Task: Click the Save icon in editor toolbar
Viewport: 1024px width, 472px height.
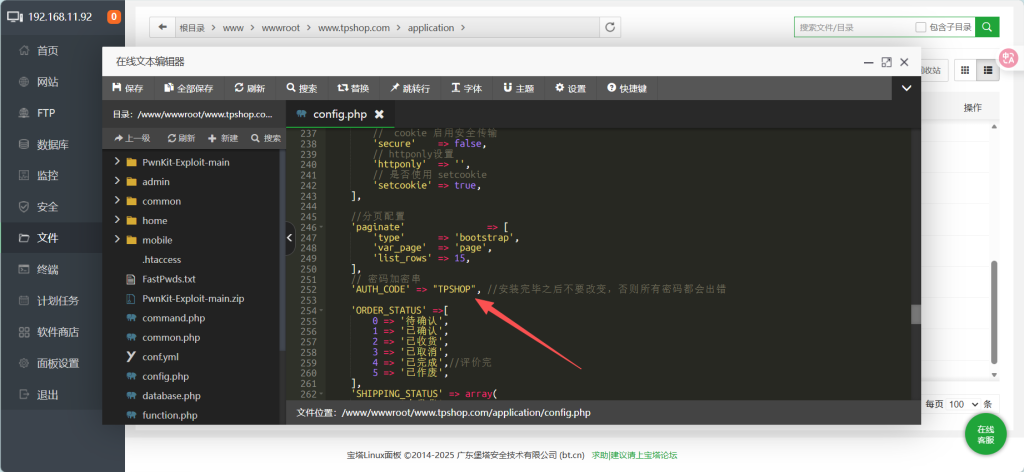Action: pyautogui.click(x=117, y=88)
